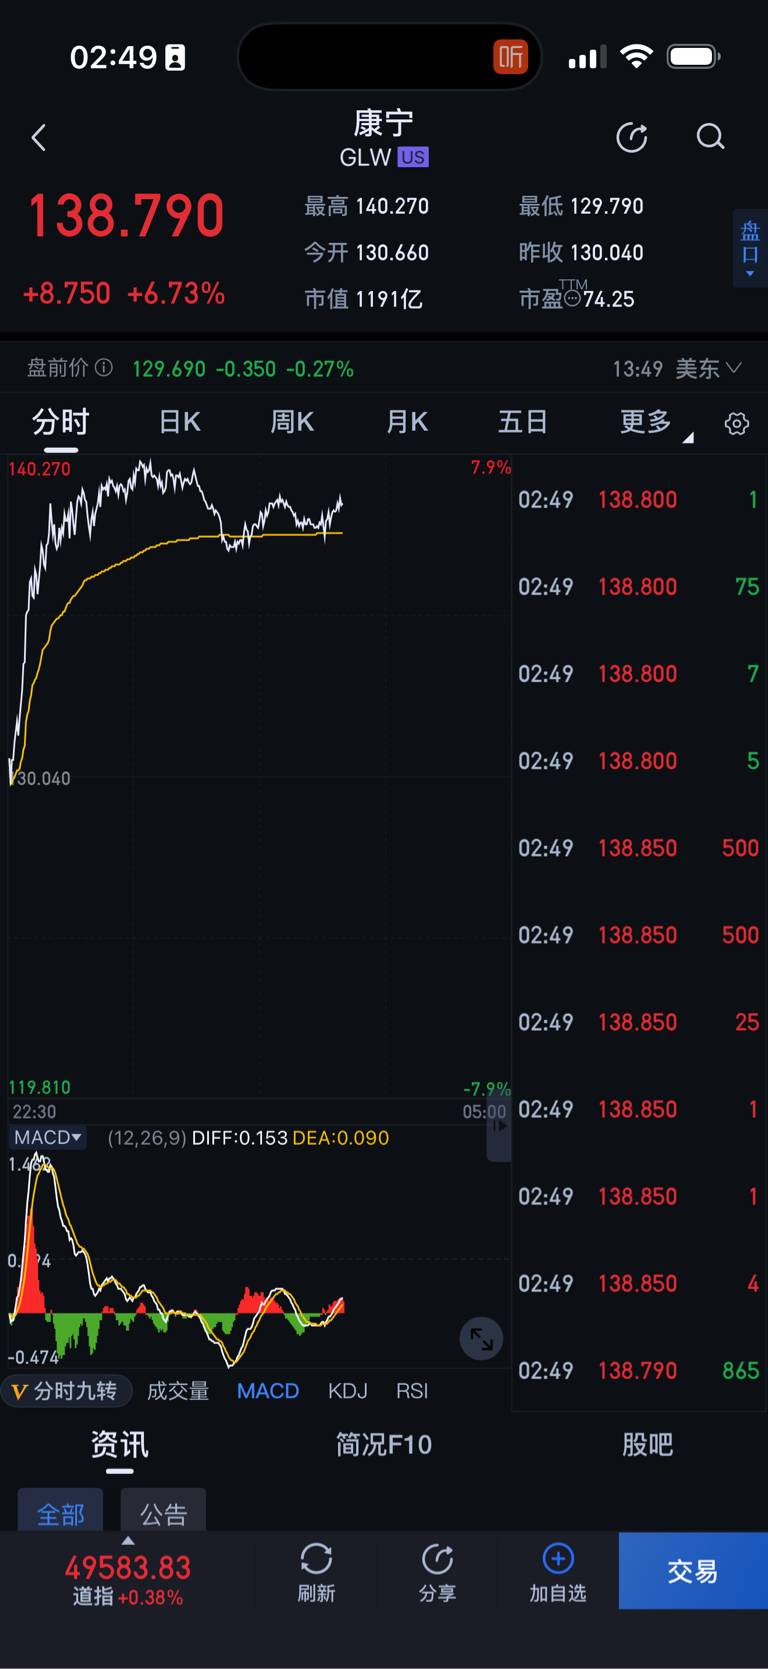Open chart settings gear icon
Viewport: 768px width, 1669px height.
[737, 423]
